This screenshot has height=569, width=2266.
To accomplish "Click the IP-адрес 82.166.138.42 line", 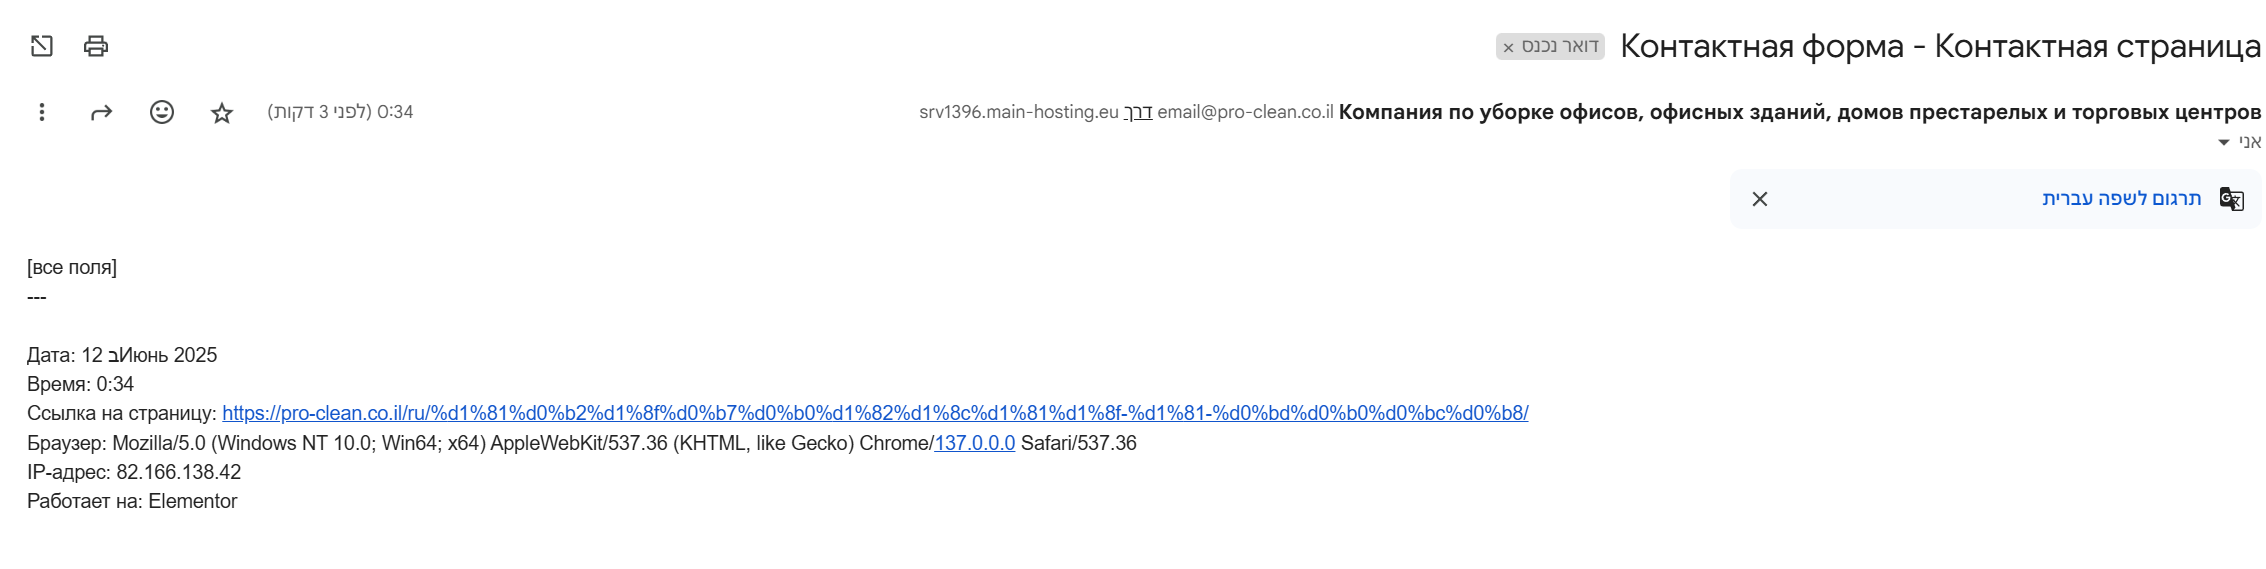I will pyautogui.click(x=134, y=472).
